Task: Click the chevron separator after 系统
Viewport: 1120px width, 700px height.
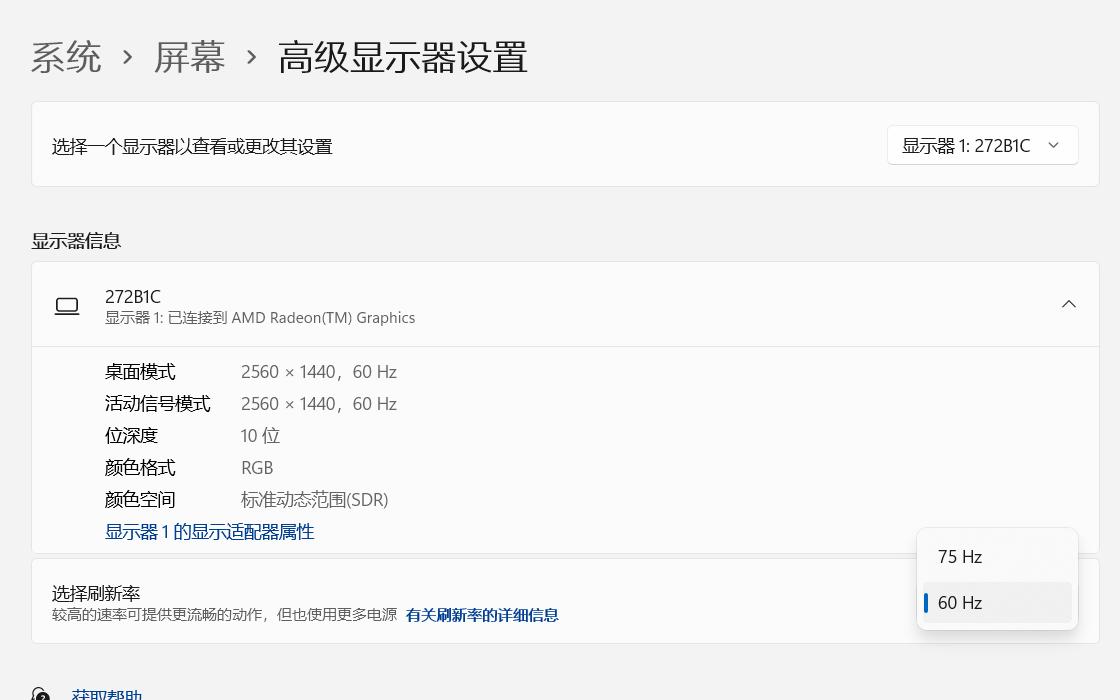Action: tap(128, 58)
